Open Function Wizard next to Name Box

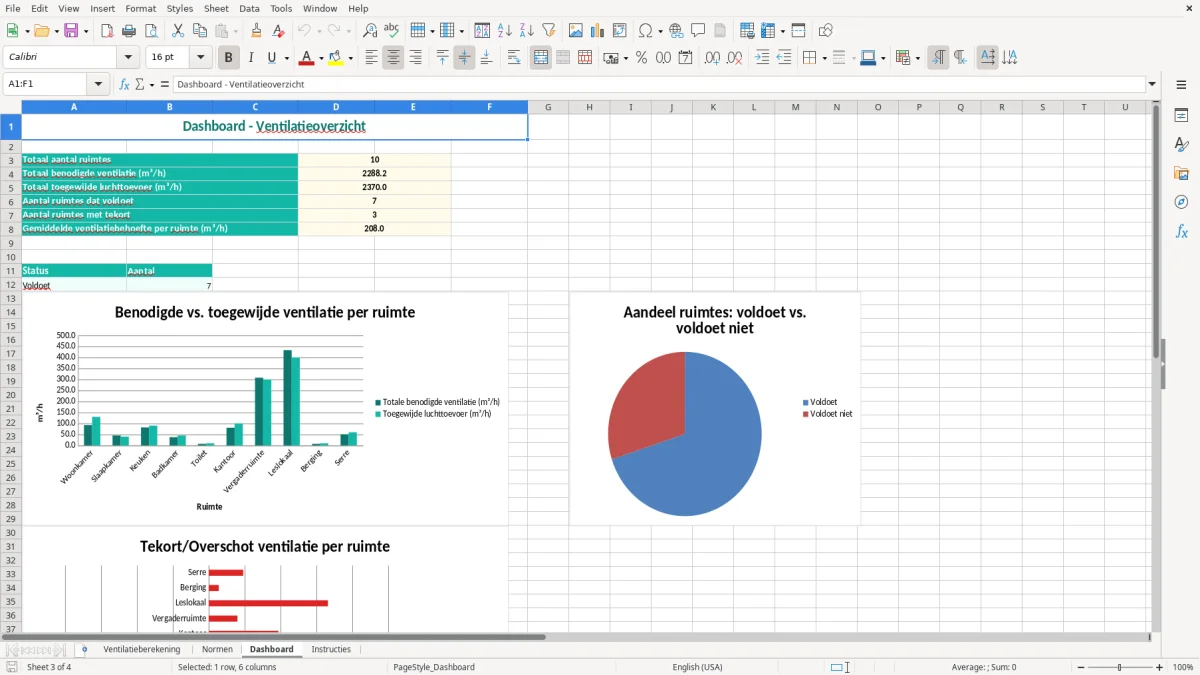coord(125,85)
